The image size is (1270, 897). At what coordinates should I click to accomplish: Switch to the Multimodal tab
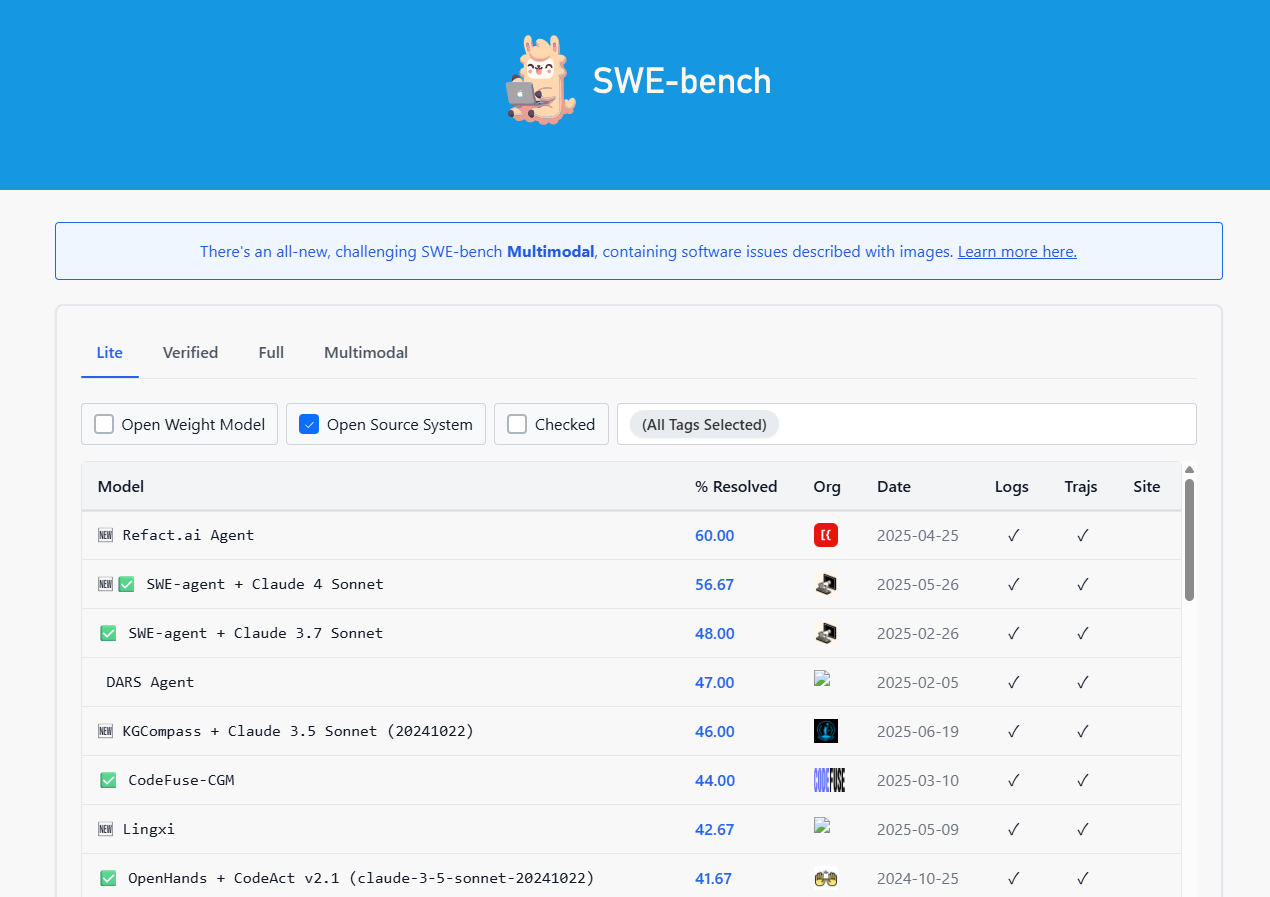pyautogui.click(x=366, y=352)
